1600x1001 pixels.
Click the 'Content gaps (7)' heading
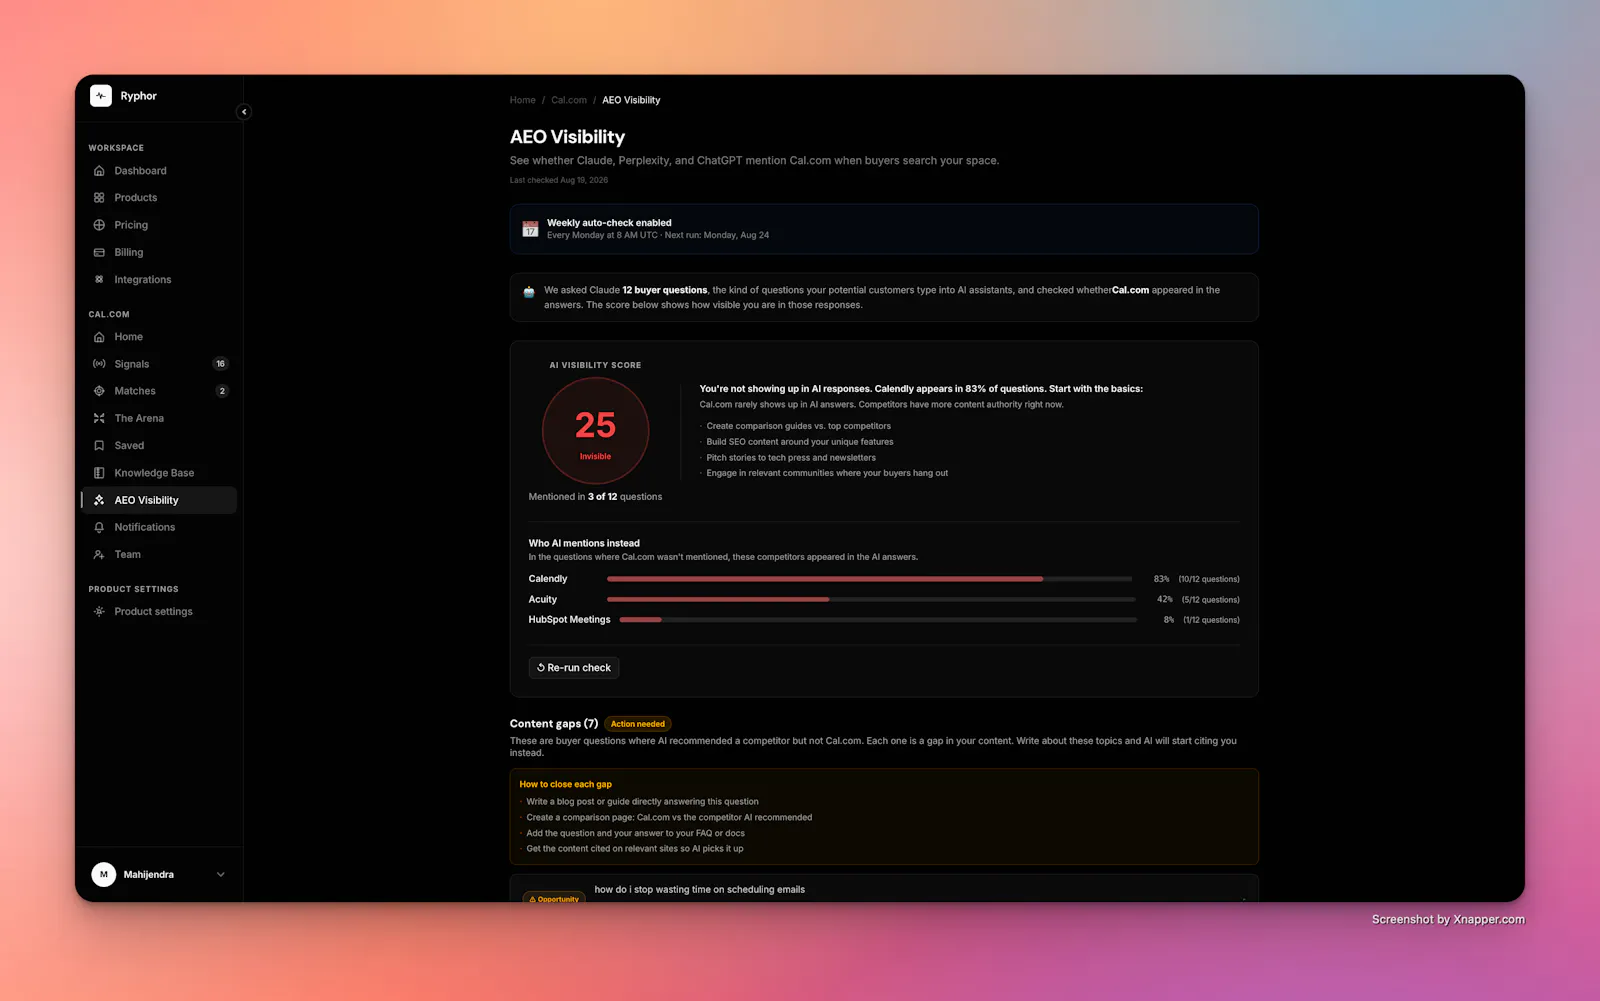coord(554,724)
